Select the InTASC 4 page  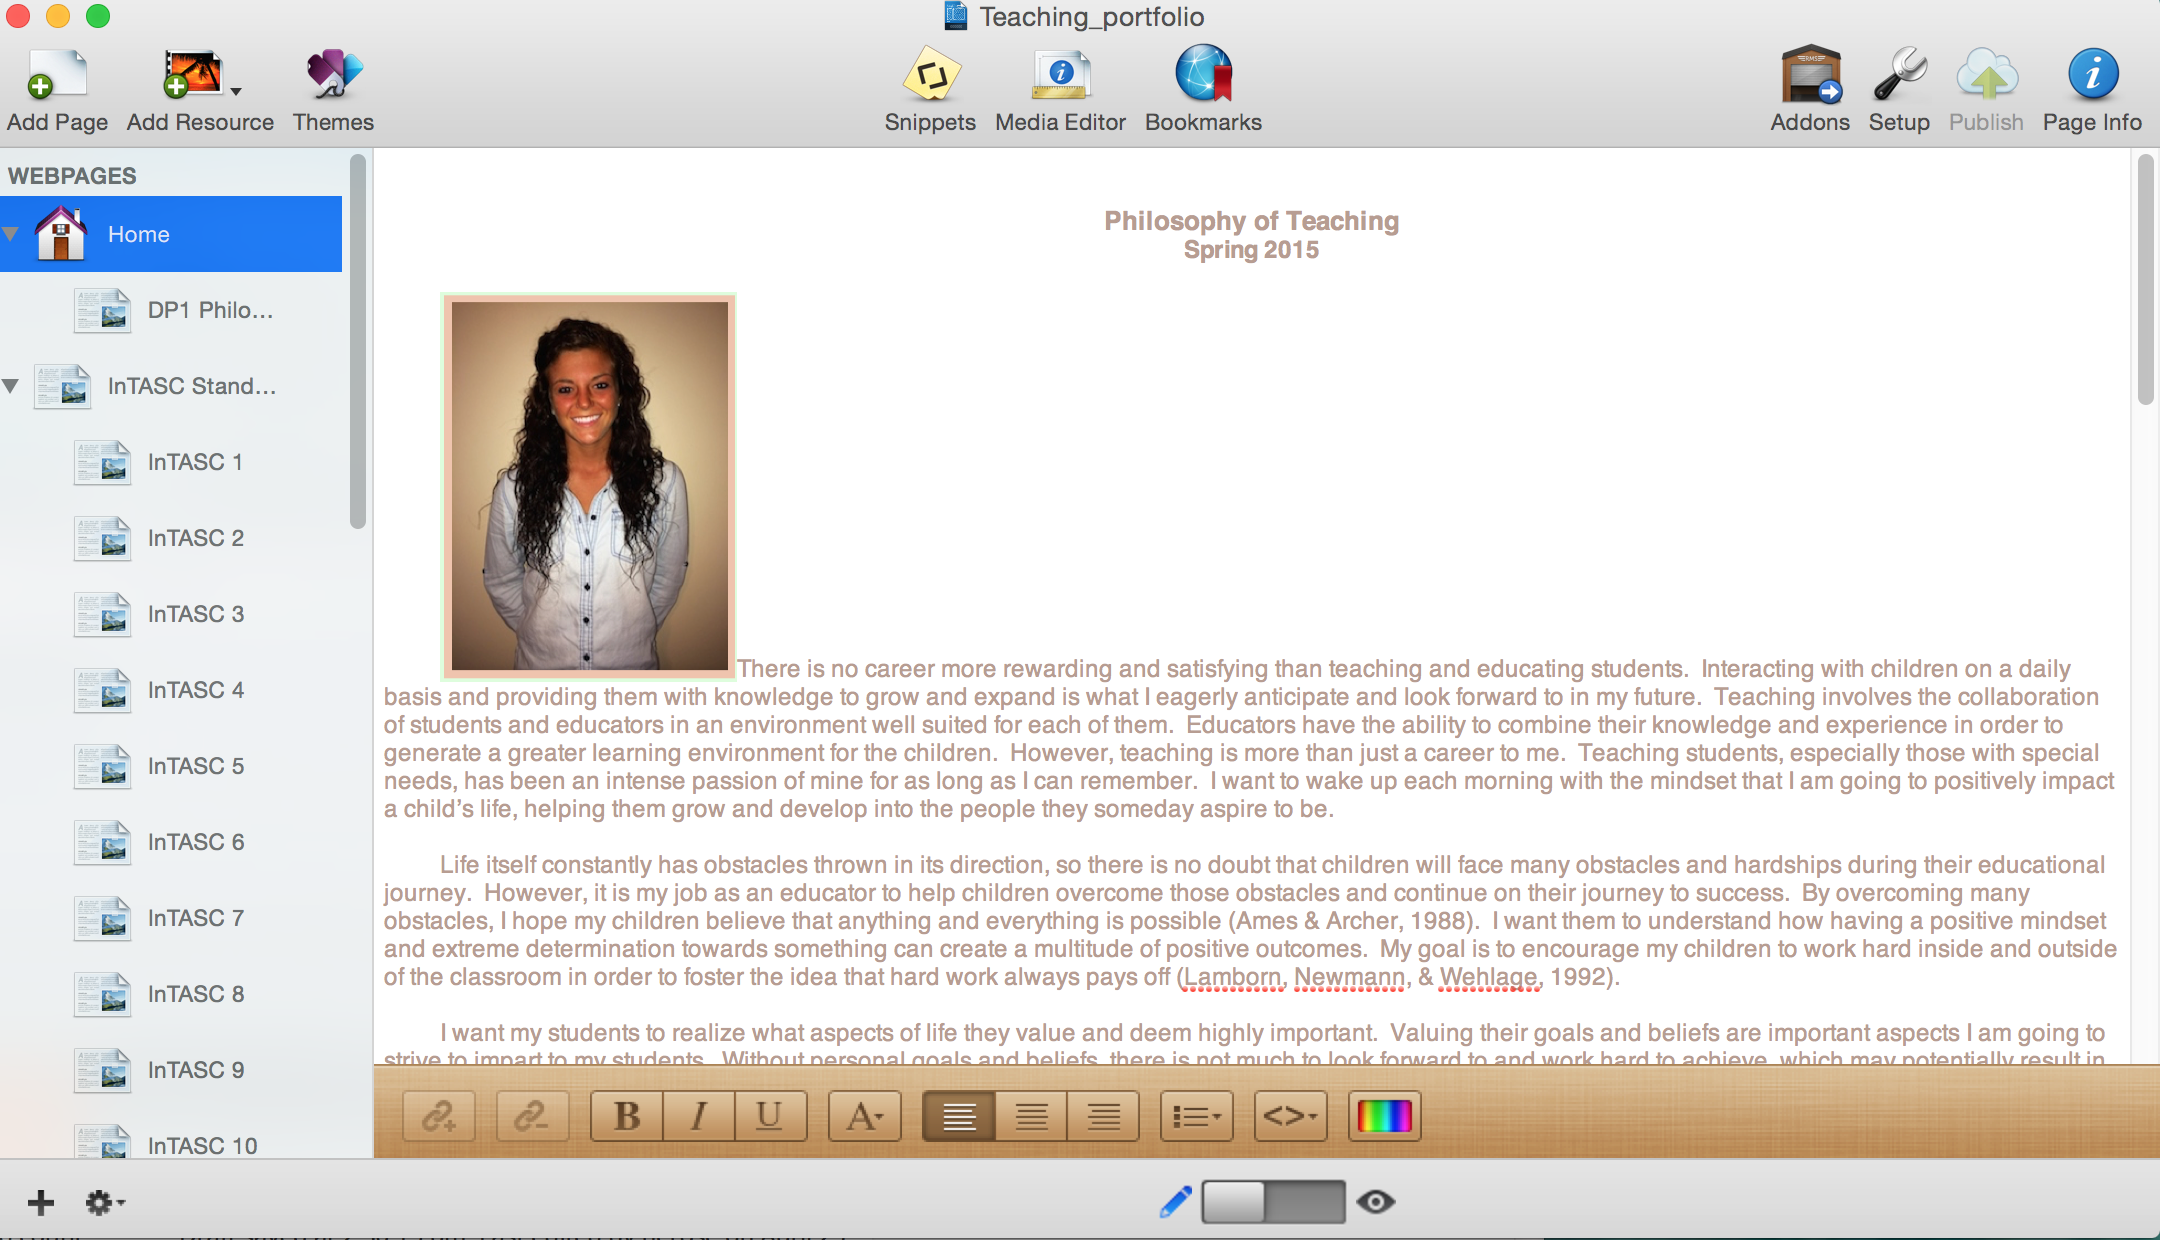(195, 690)
